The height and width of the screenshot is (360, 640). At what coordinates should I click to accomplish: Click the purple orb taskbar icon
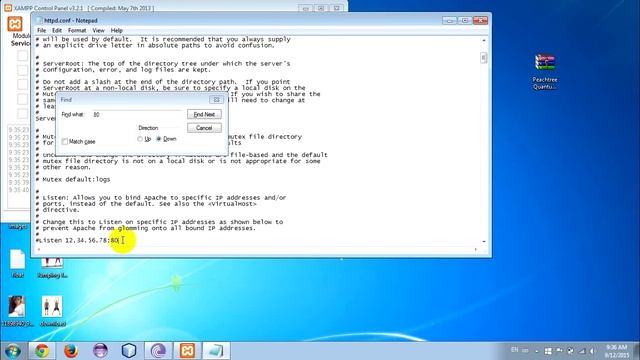coord(100,351)
